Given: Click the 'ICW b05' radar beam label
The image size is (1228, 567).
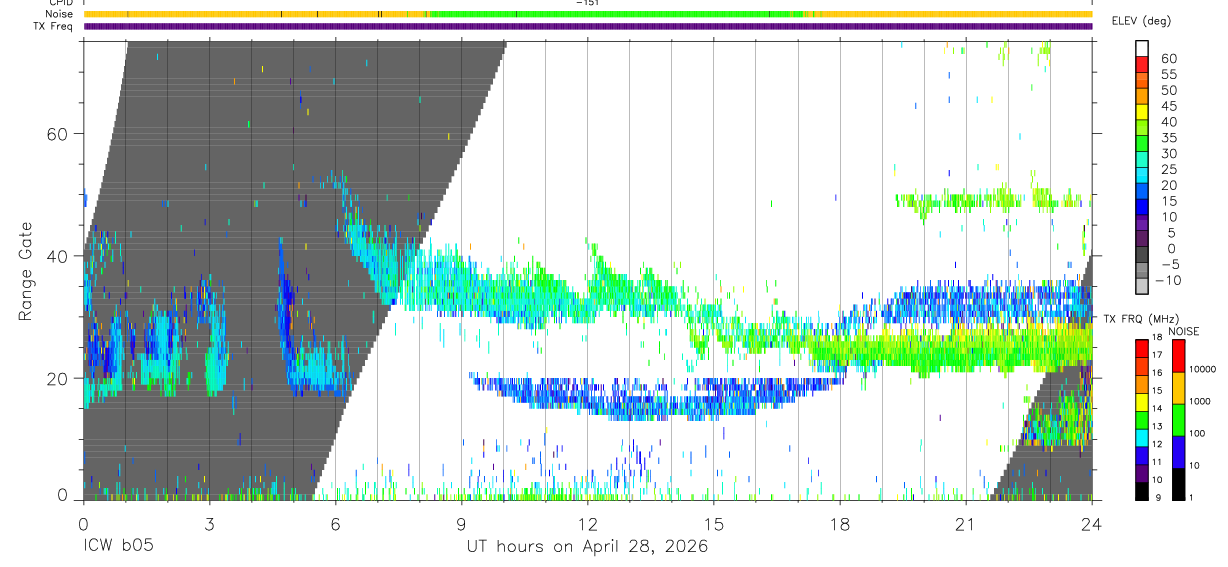Looking at the screenshot, I should click(119, 547).
